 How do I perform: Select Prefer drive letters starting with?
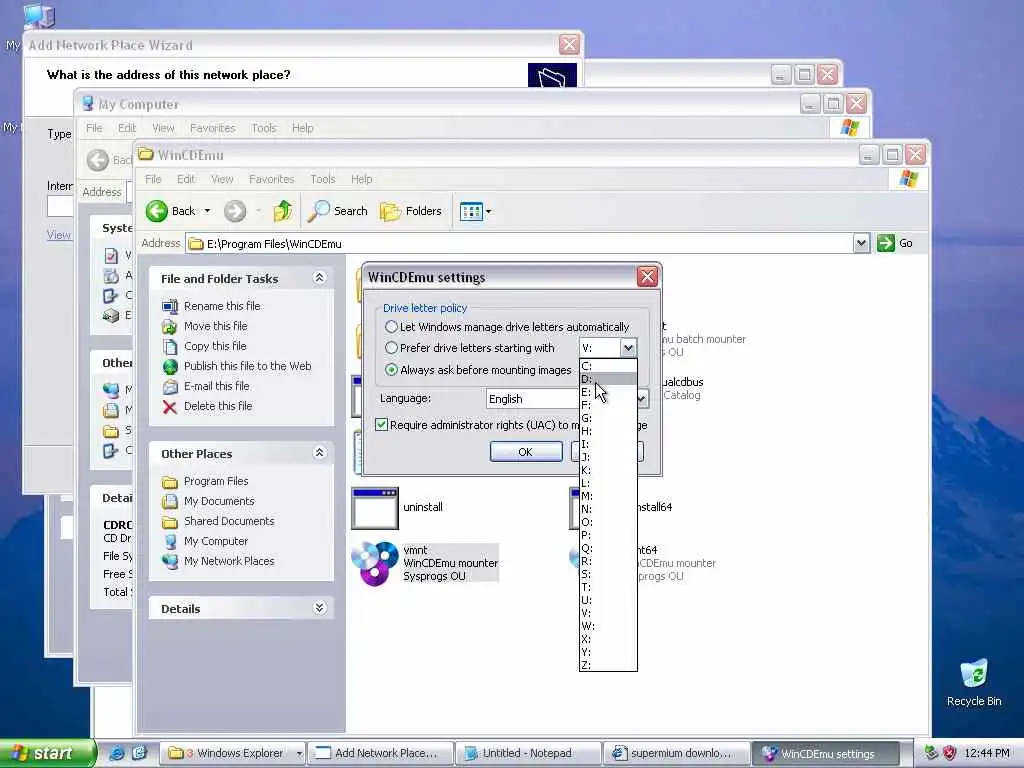coord(391,347)
